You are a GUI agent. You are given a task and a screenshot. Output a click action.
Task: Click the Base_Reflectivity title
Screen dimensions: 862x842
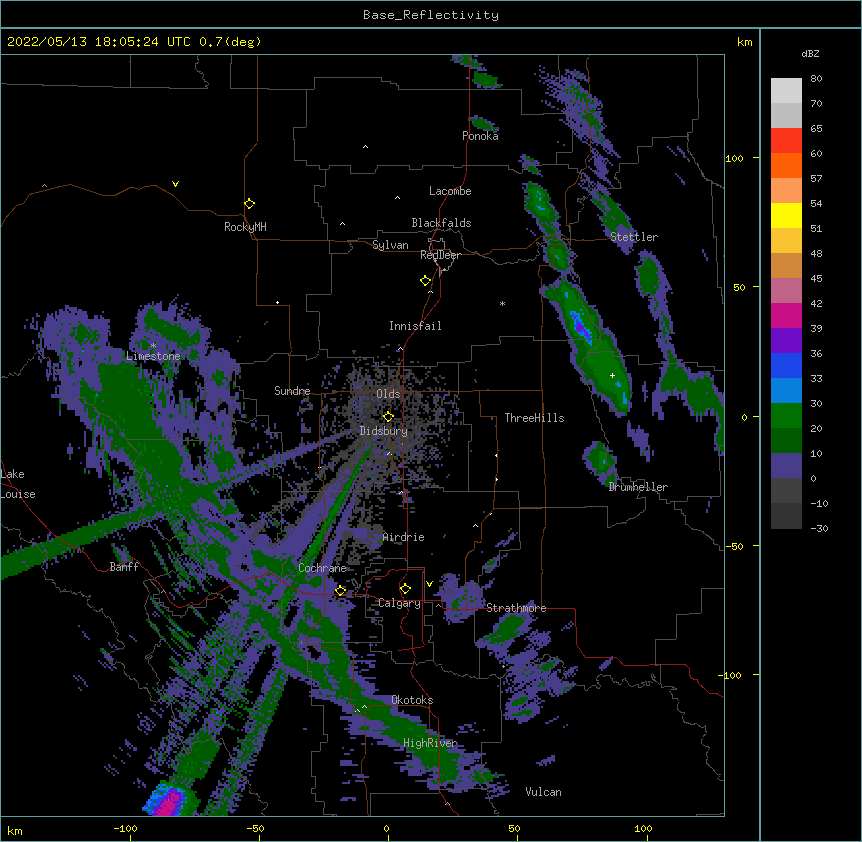pos(431,15)
